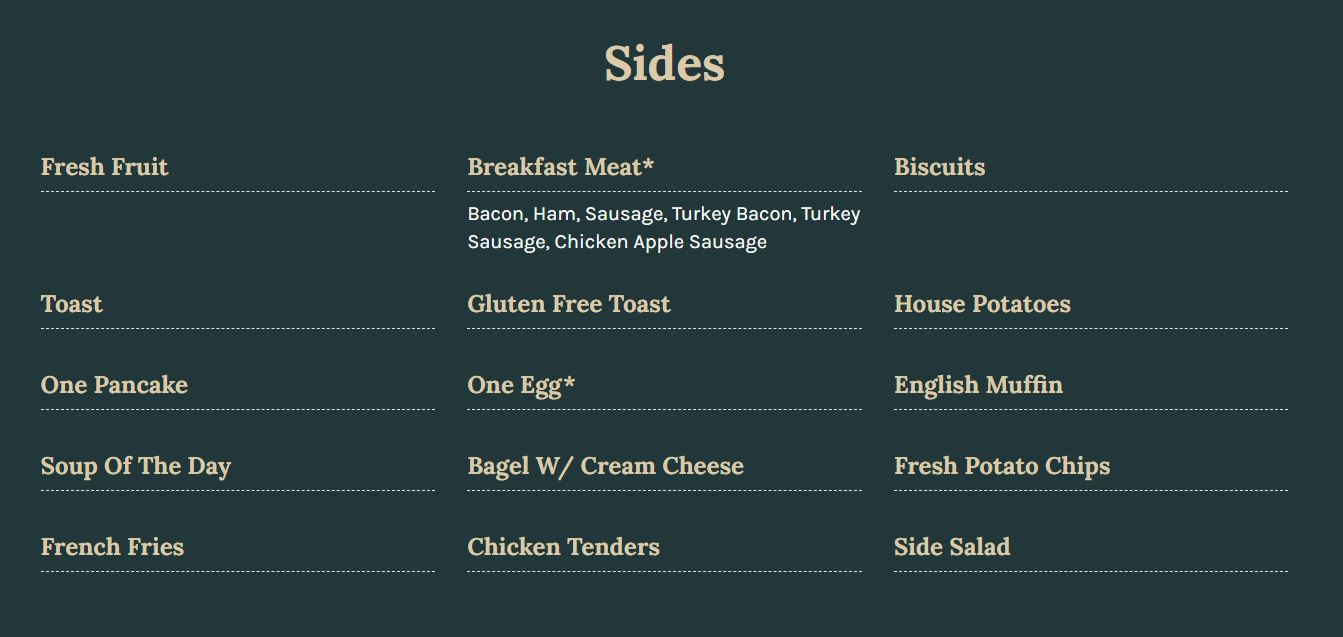The width and height of the screenshot is (1343, 637).
Task: Click the French Fries side
Action: tap(112, 547)
